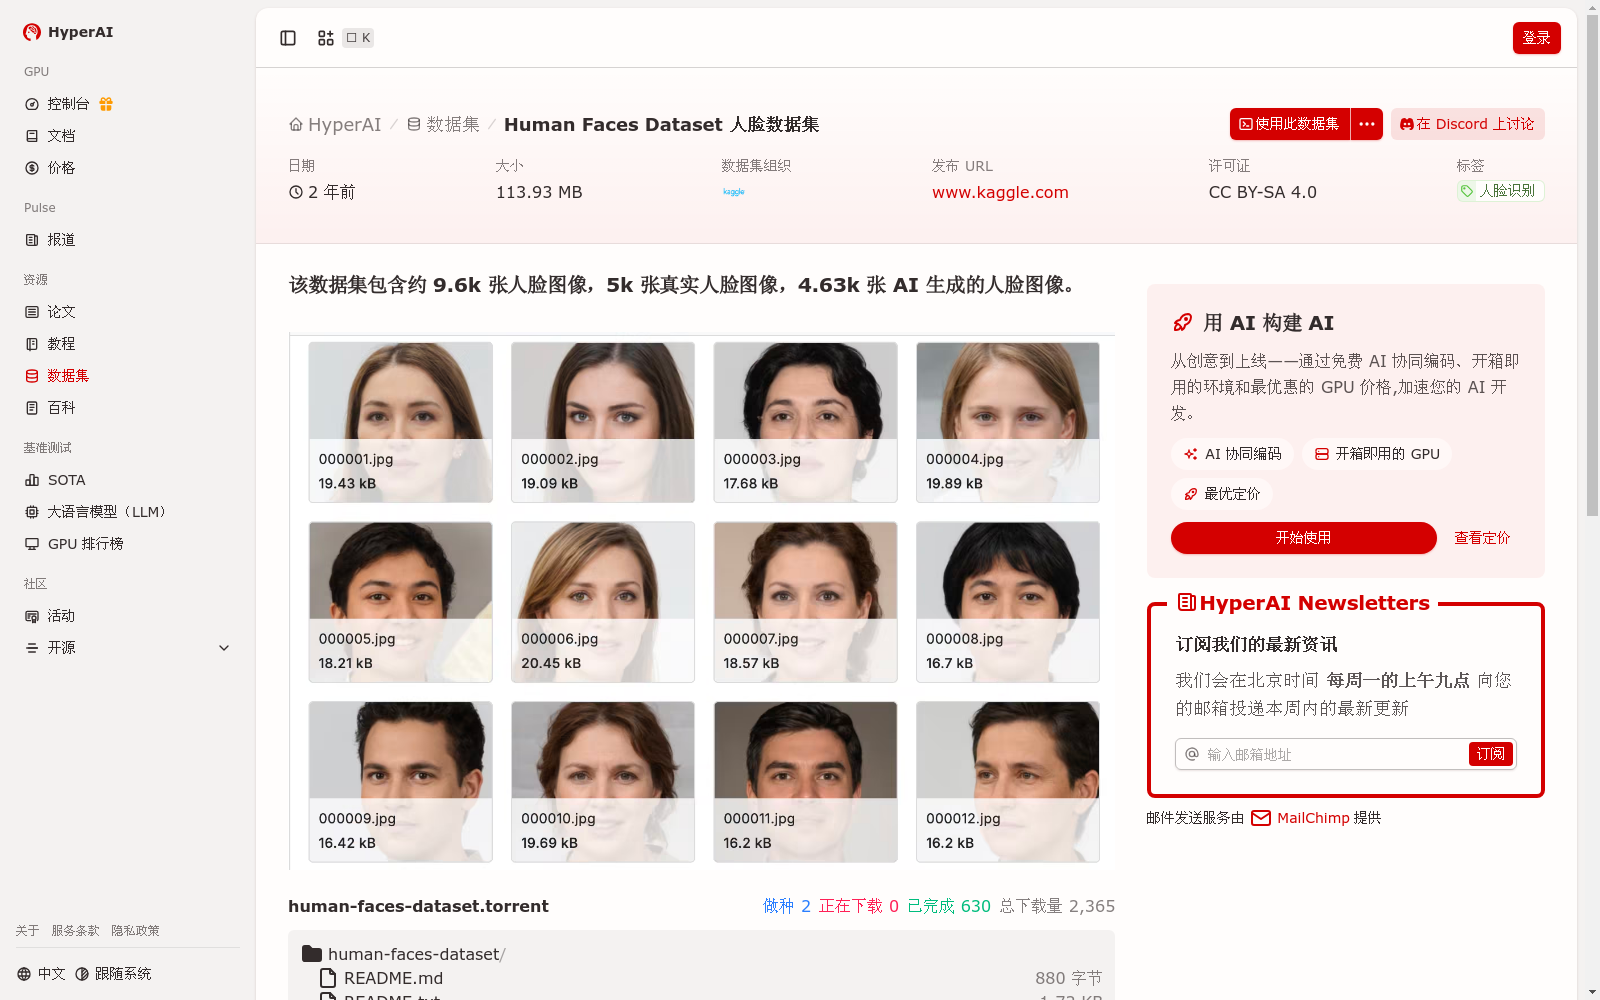Click the 总下载量 2,365 text
This screenshot has height=1000, width=1600.
pos(1057,906)
